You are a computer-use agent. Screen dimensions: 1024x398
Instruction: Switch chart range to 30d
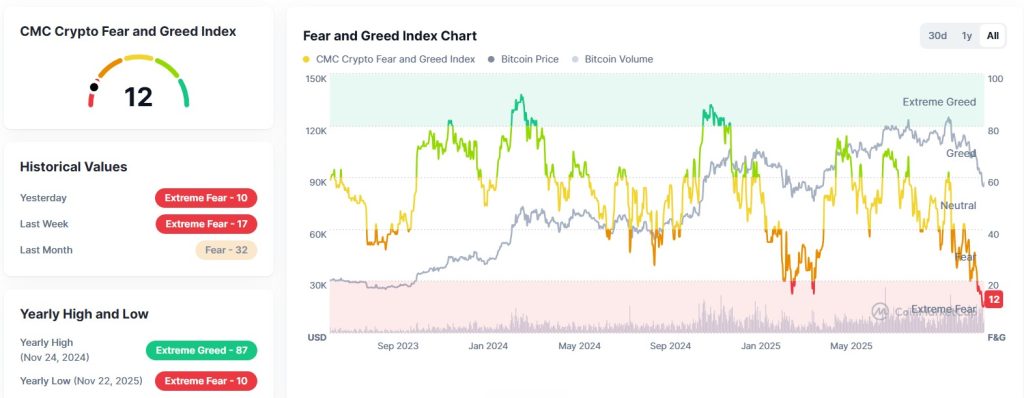coord(937,36)
